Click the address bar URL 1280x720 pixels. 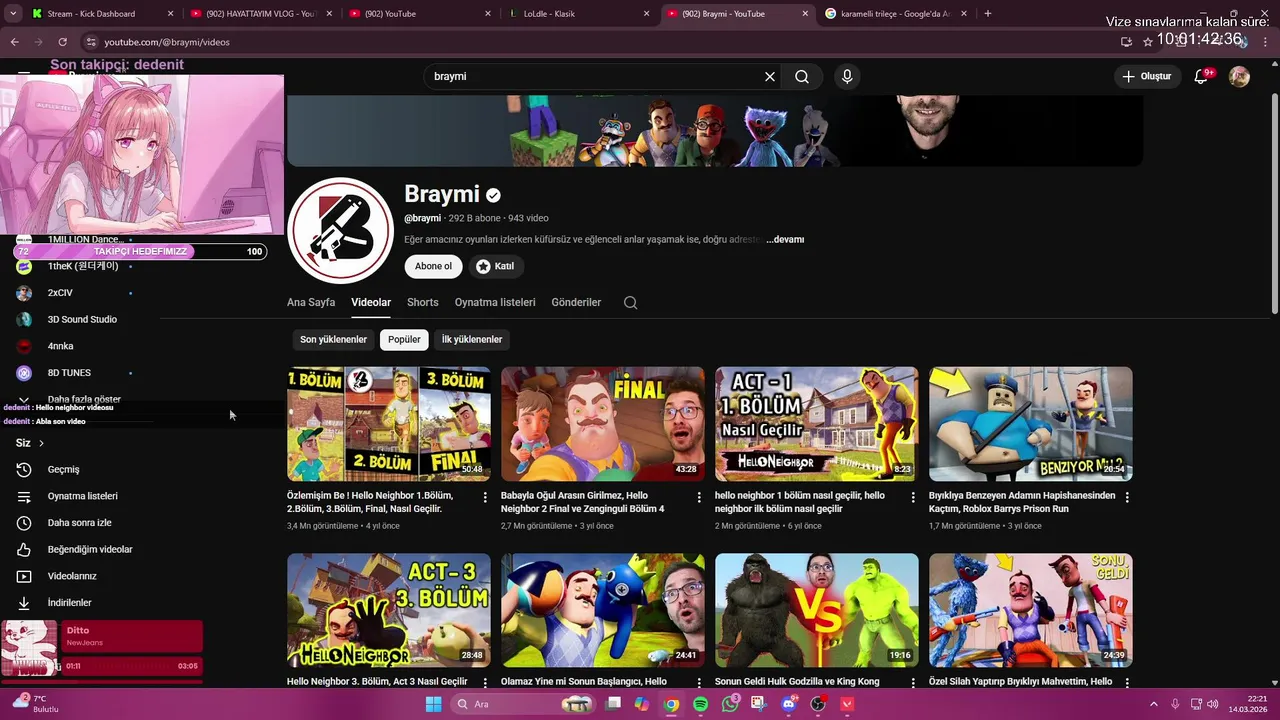(x=167, y=42)
